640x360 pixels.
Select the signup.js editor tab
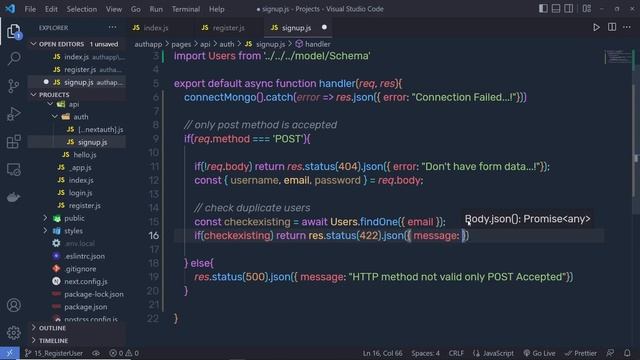click(296, 28)
